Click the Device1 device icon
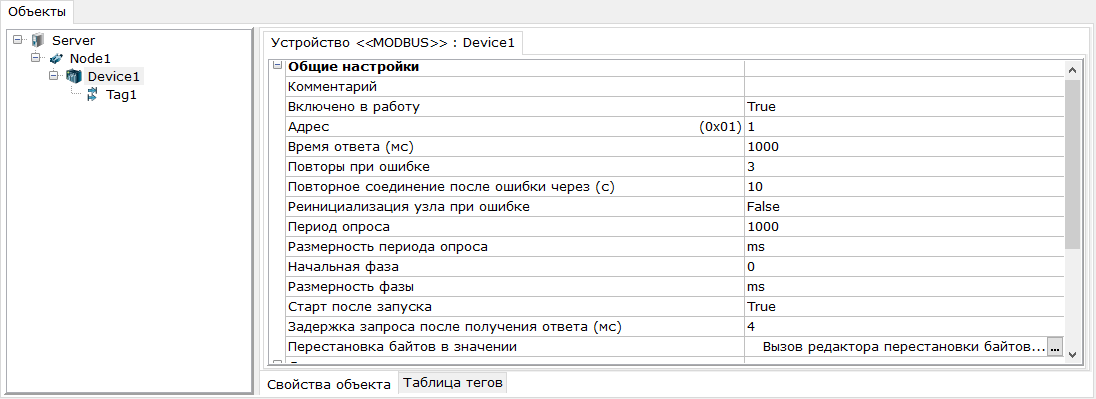Viewport: 1096px width, 399px height. click(73, 76)
